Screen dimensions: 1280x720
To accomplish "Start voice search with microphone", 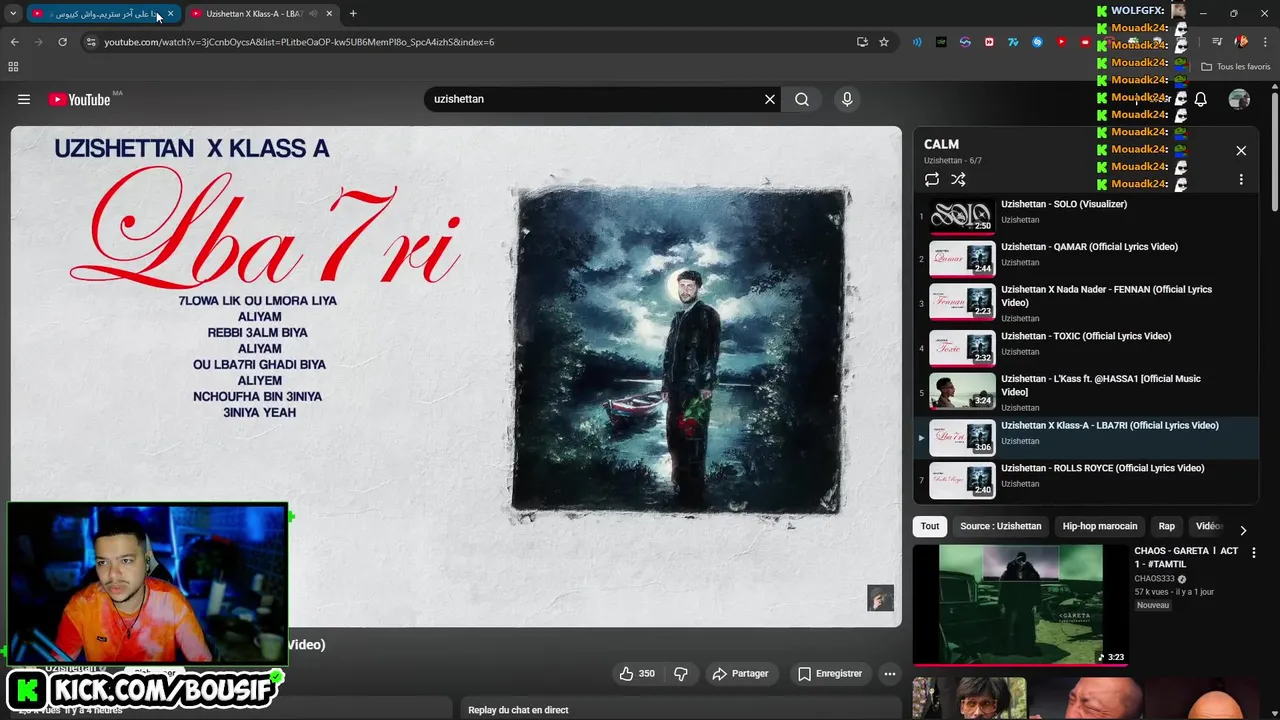I will pos(847,99).
